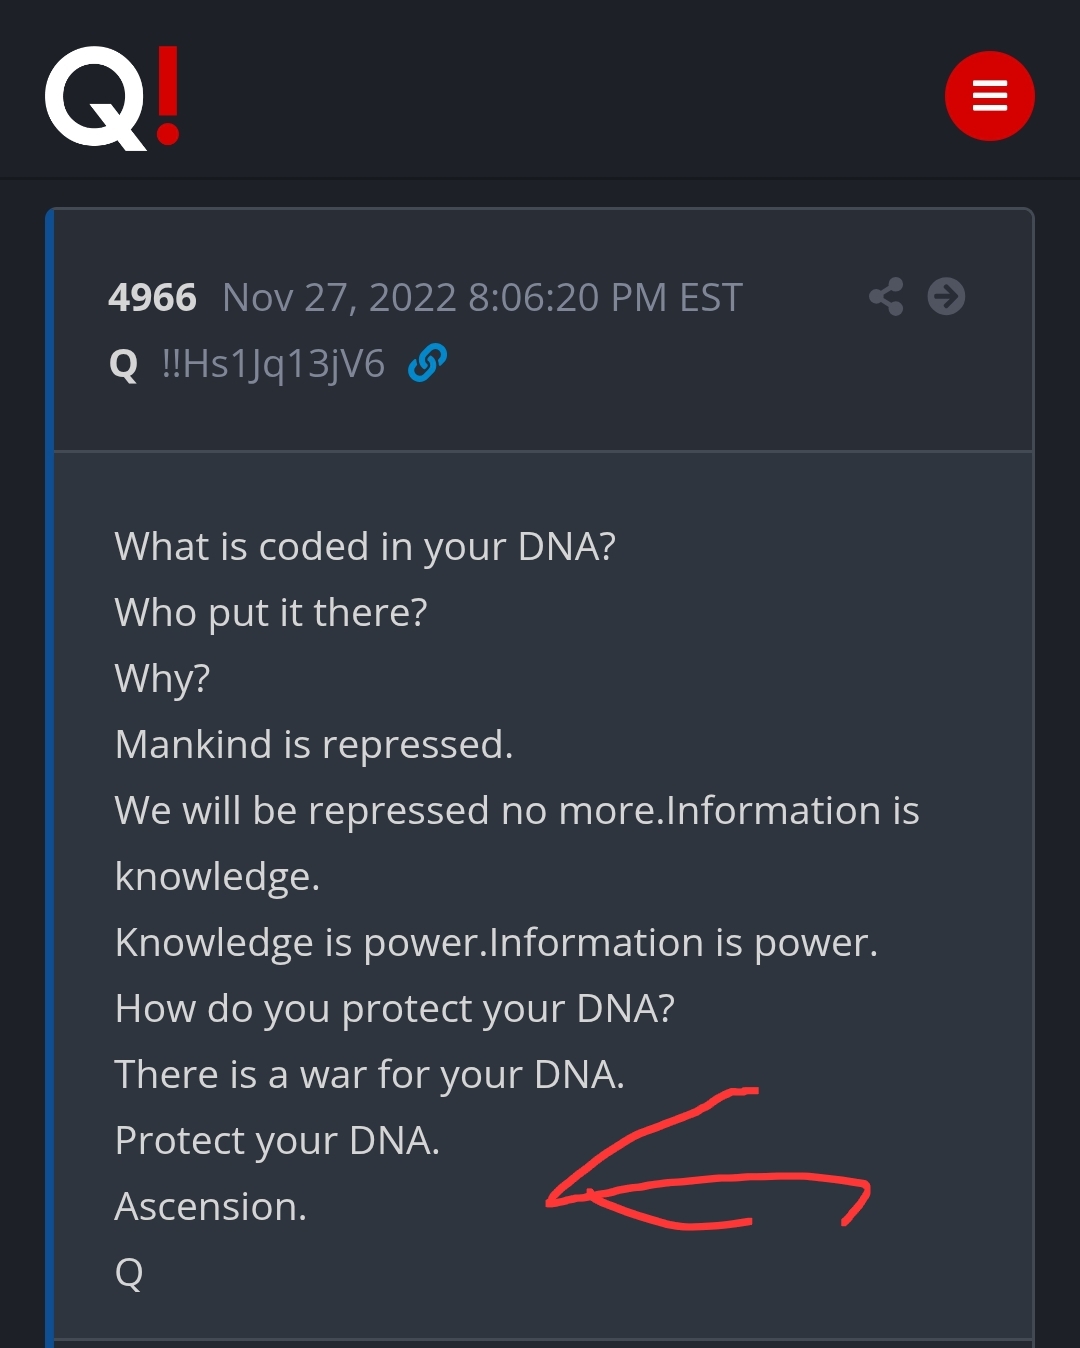The width and height of the screenshot is (1080, 1348).
Task: Click the "Who put it there?" line
Action: click(271, 612)
